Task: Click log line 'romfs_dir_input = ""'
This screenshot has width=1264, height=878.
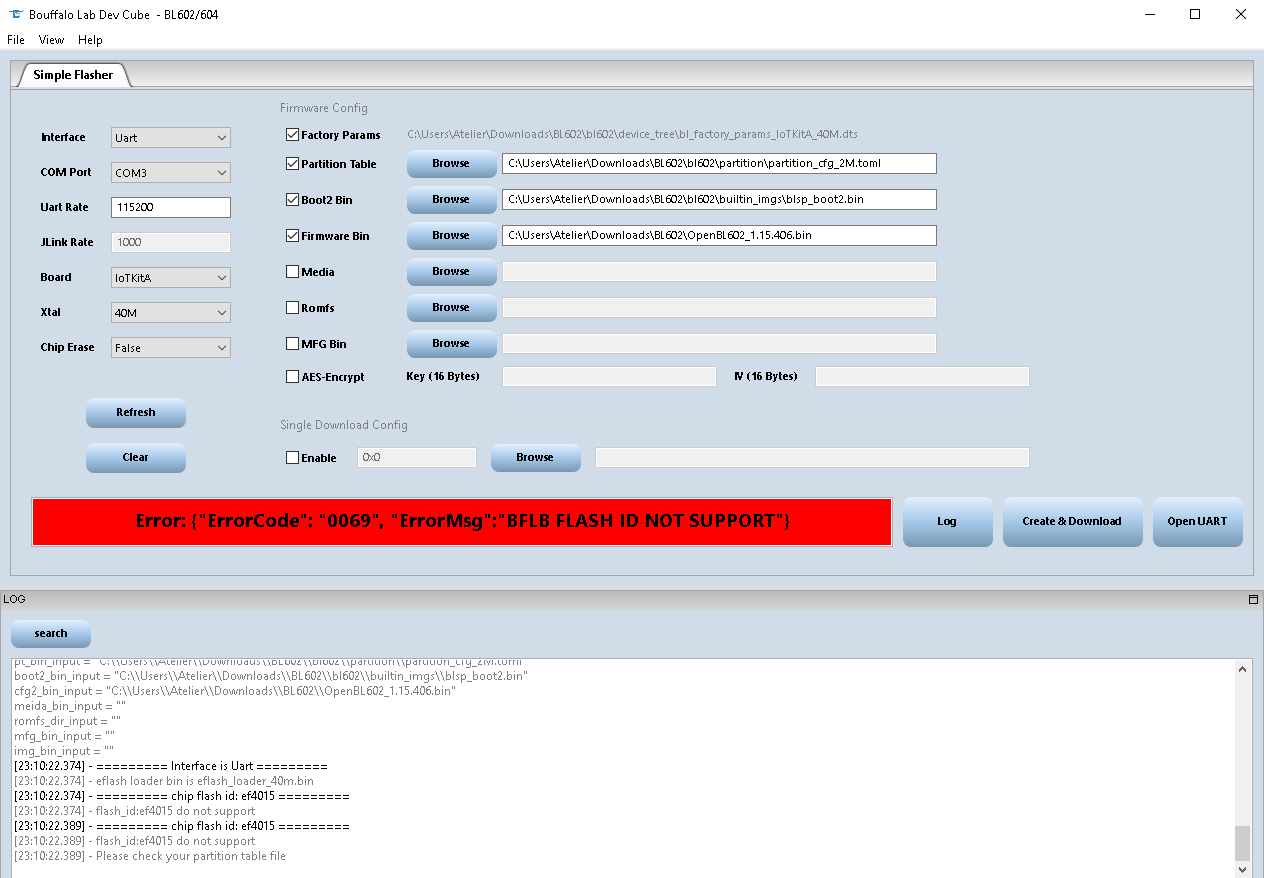Action: click(67, 721)
